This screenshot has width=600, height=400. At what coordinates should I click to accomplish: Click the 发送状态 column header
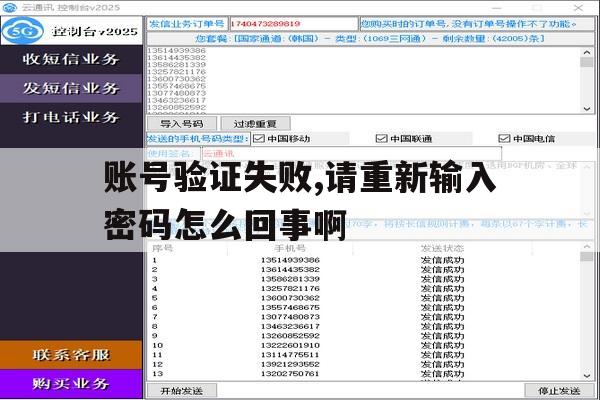[442, 248]
